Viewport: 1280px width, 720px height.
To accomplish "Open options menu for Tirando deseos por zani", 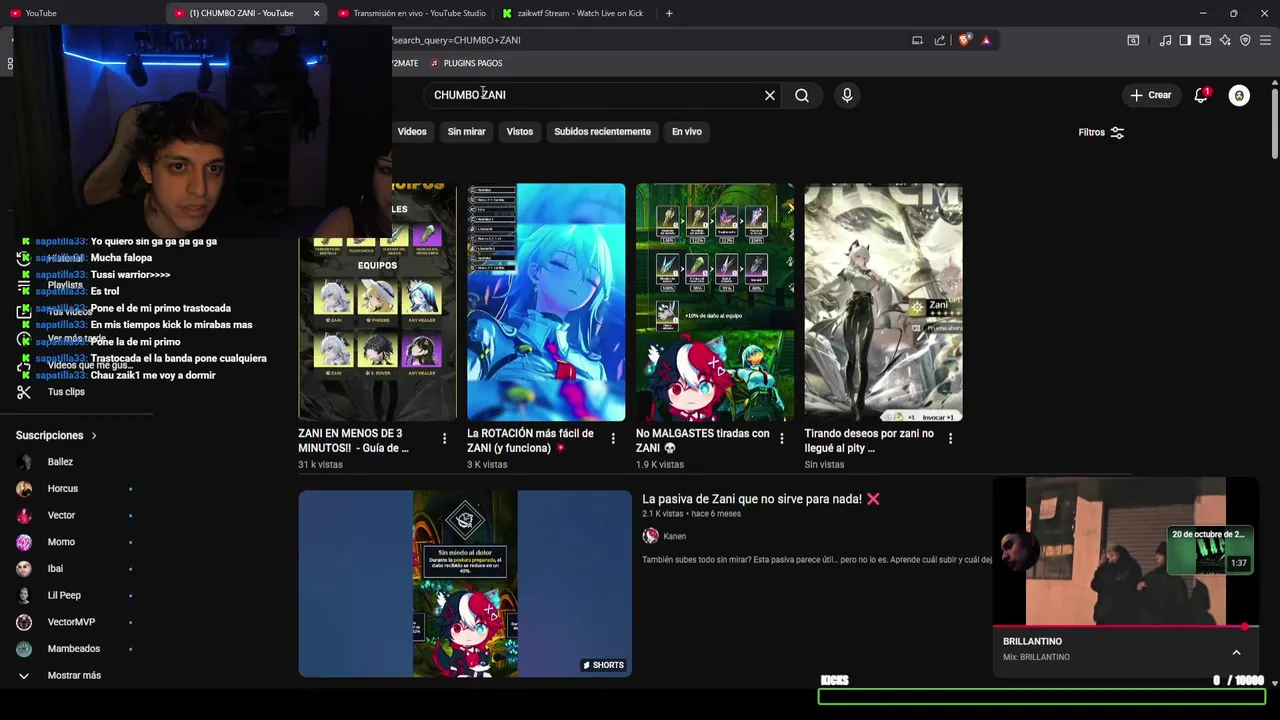I will click(950, 438).
